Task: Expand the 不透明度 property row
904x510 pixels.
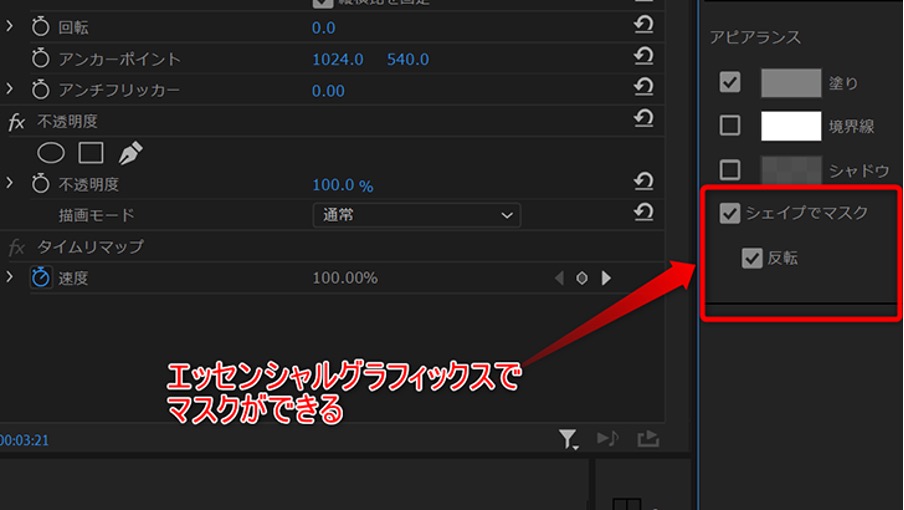Action: coord(9,183)
